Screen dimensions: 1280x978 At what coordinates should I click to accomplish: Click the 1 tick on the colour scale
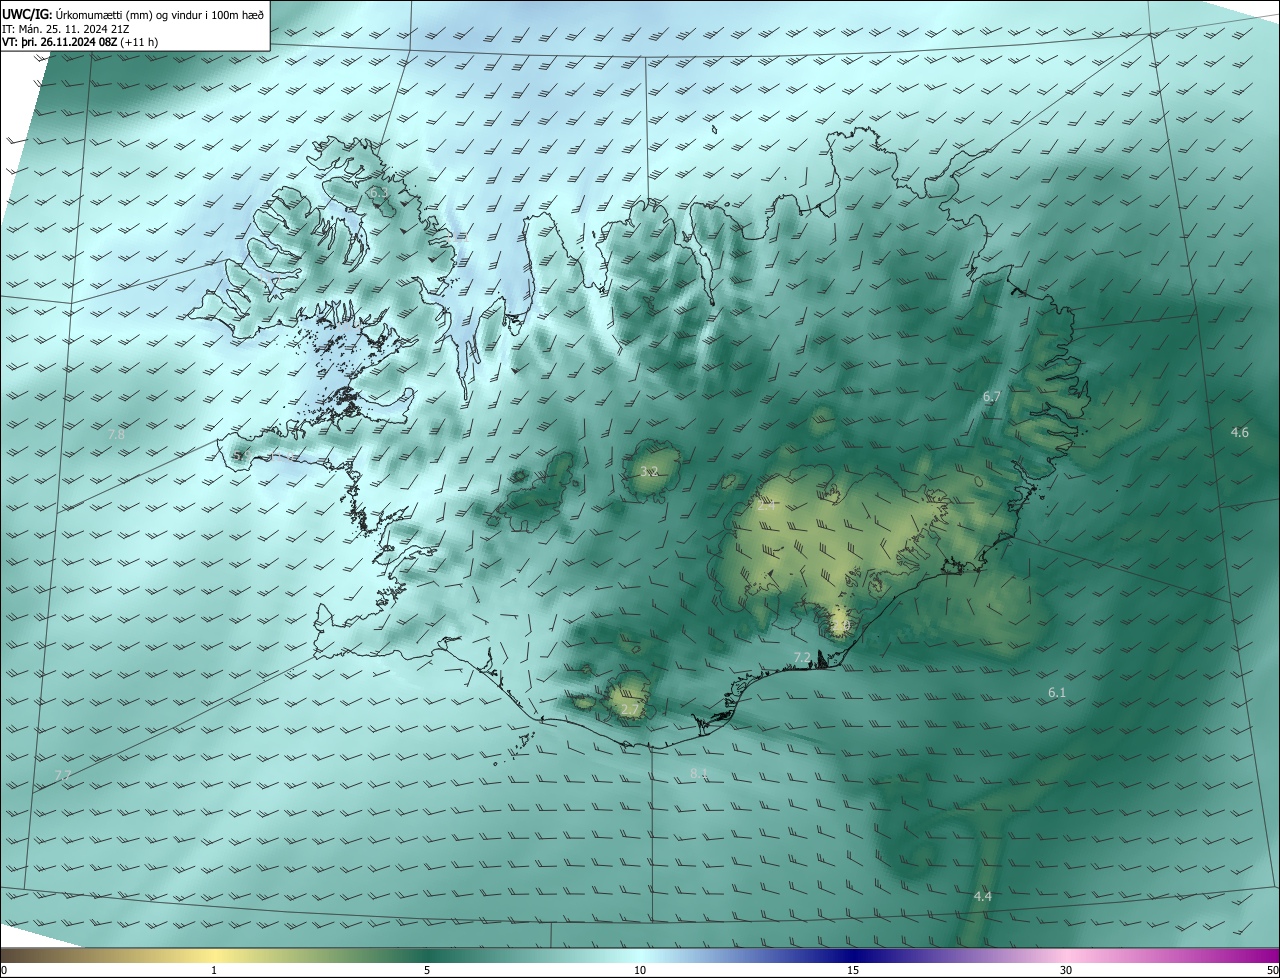pyautogui.click(x=214, y=970)
